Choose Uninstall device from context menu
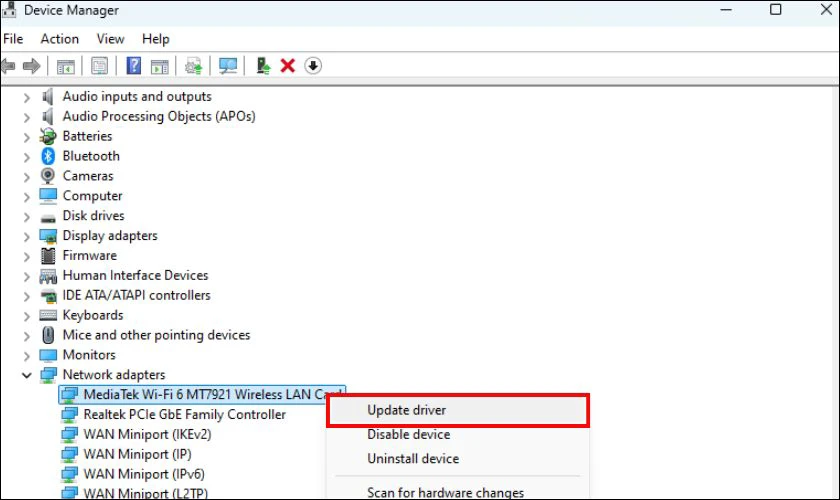The image size is (840, 500). point(413,459)
